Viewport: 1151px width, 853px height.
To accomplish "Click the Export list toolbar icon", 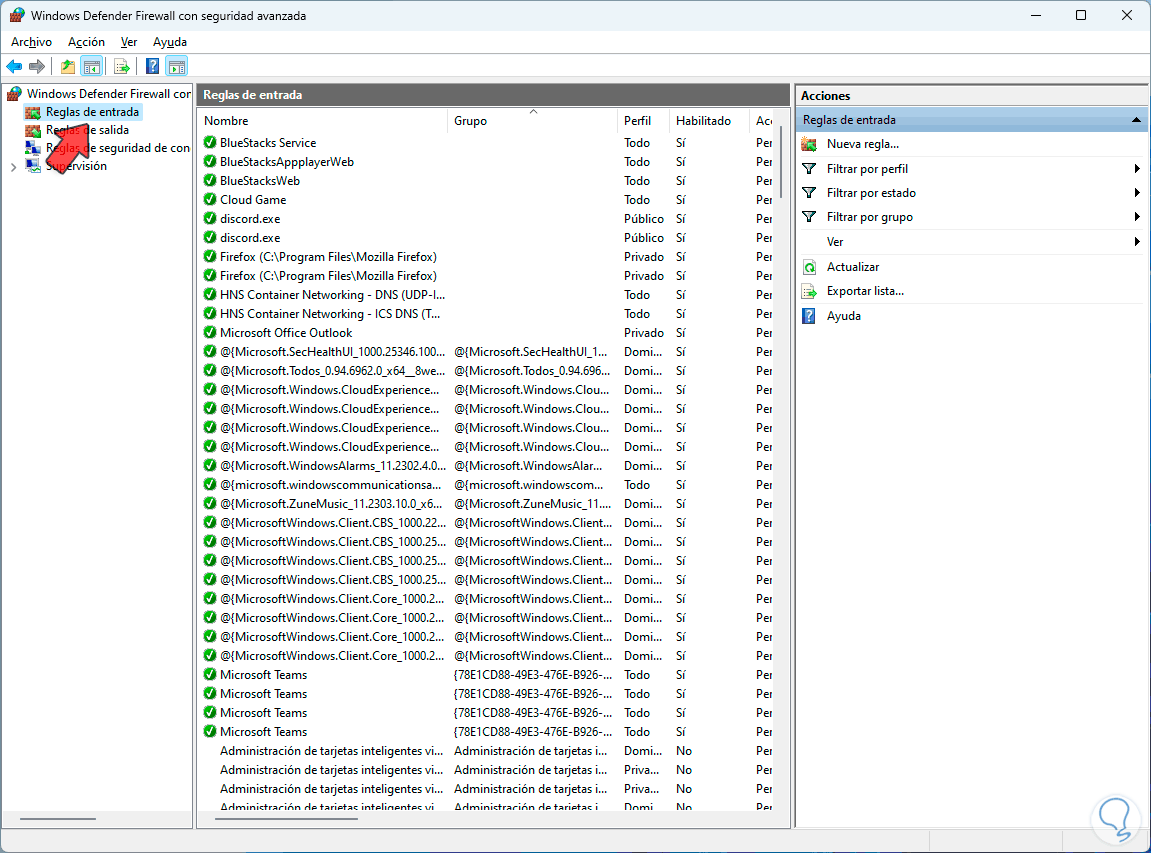I will pyautogui.click(x=122, y=67).
